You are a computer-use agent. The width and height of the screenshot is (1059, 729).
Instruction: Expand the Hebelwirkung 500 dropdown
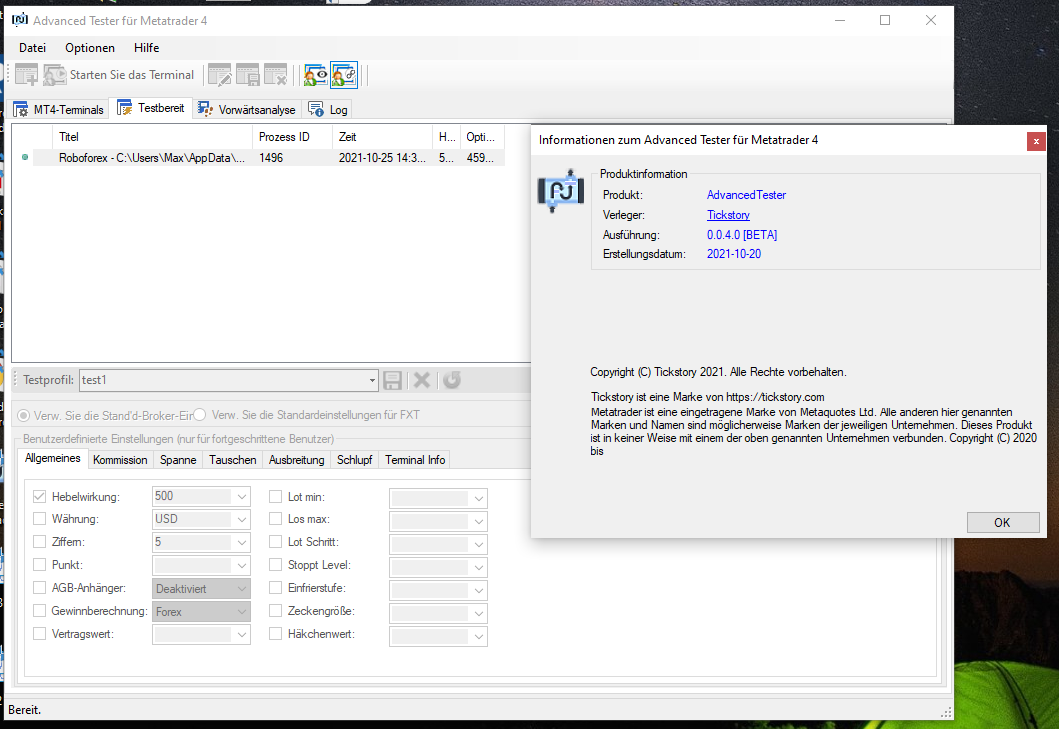[x=241, y=497]
